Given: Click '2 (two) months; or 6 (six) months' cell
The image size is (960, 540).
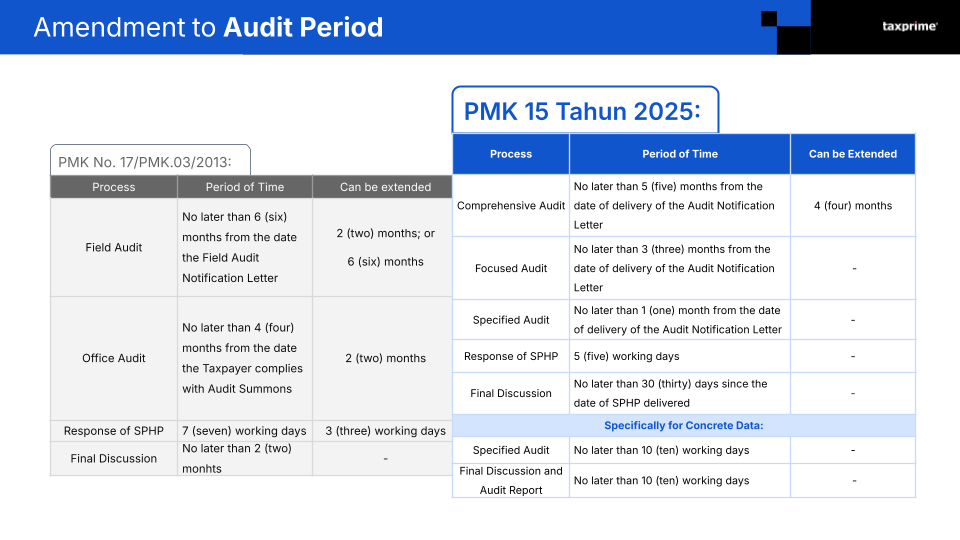Looking at the screenshot, I should tap(385, 247).
